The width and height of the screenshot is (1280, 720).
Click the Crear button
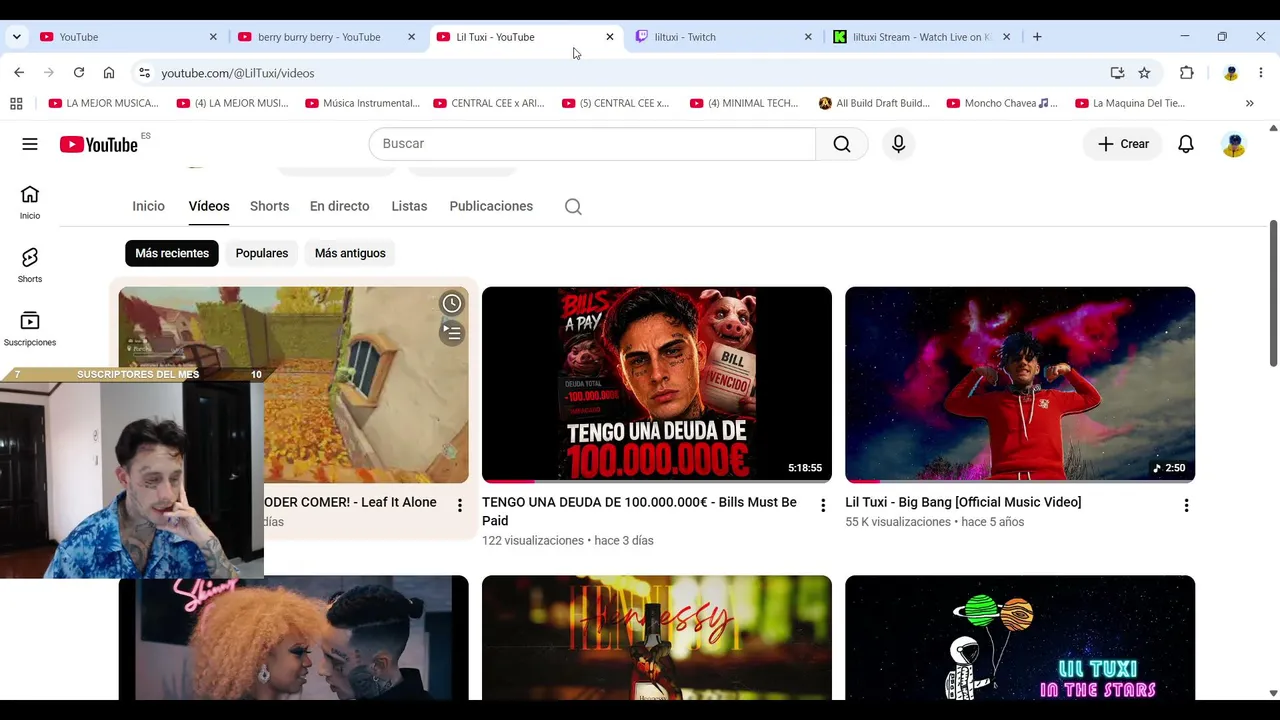coord(1123,144)
